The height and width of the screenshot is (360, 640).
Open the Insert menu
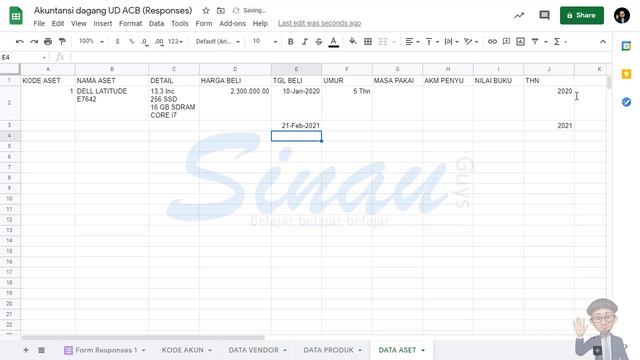click(102, 24)
